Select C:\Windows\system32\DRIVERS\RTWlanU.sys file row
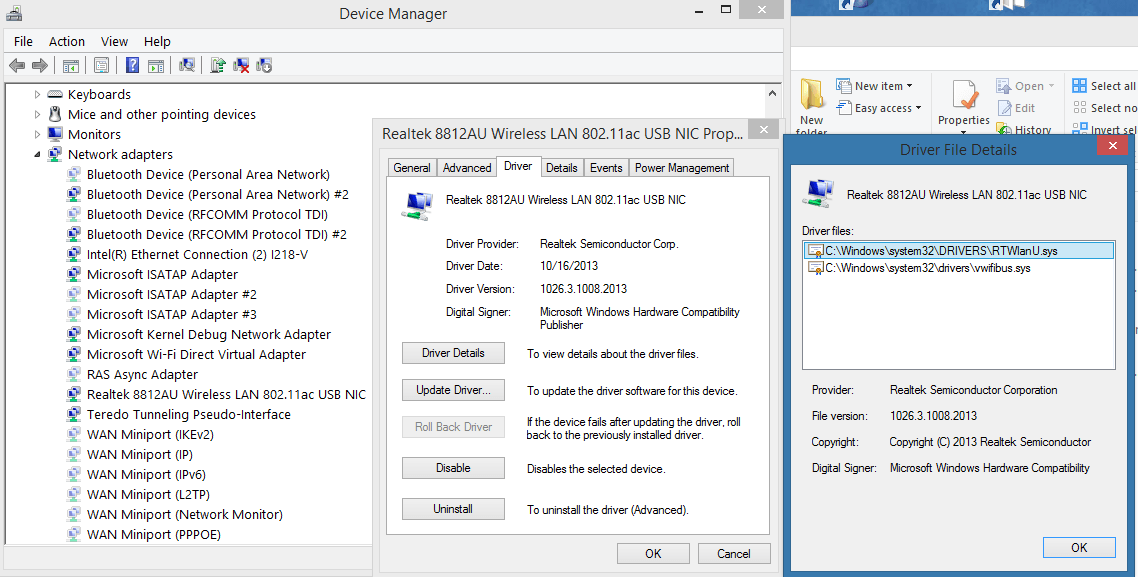 (959, 251)
